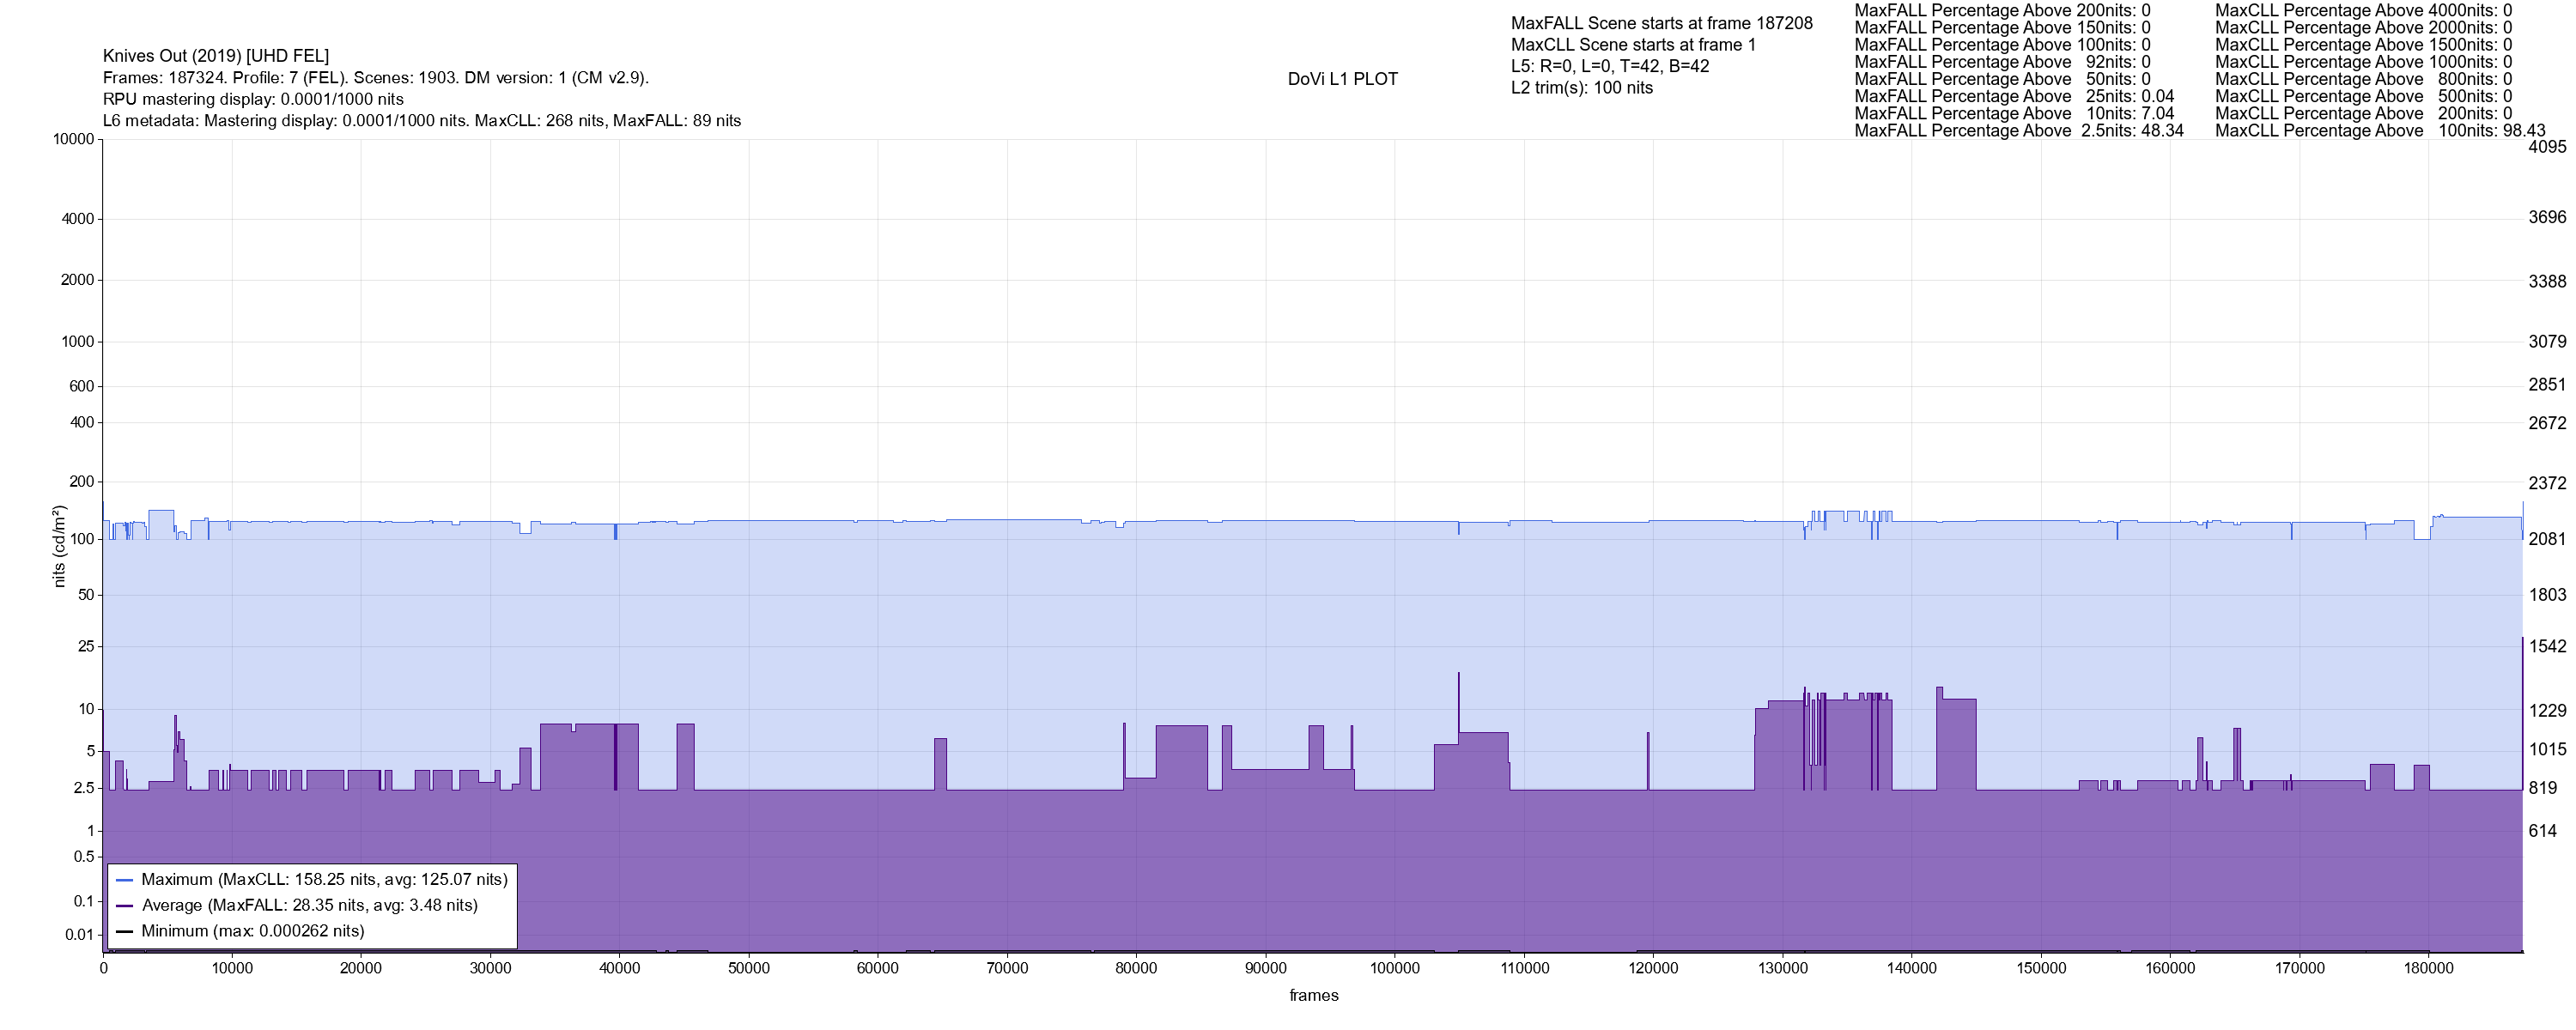2576x1030 pixels.
Task: Click 'MaxFALL Percentage Above 2.5nits: 48.34' text
Action: click(x=2018, y=131)
